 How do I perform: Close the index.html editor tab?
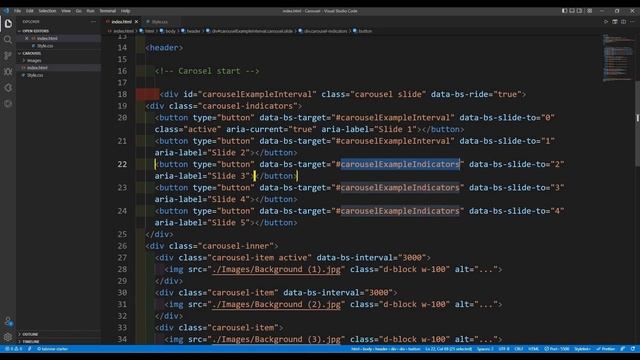[x=136, y=22]
